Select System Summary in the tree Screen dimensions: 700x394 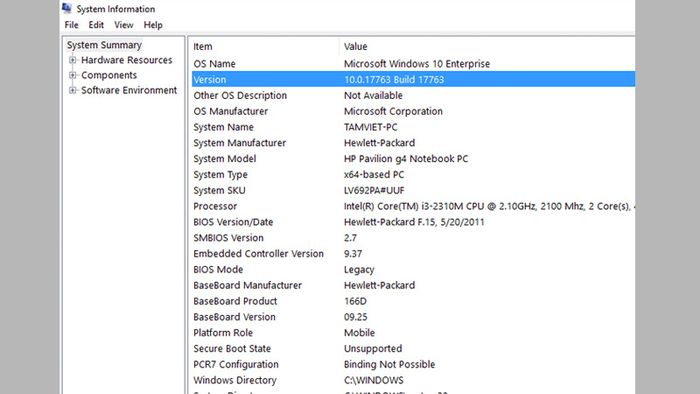click(x=104, y=45)
